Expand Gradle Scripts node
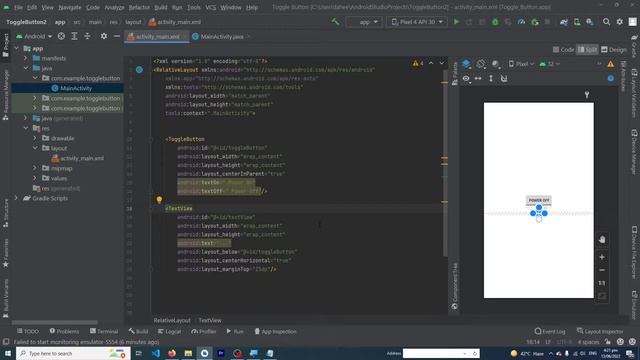 16,198
